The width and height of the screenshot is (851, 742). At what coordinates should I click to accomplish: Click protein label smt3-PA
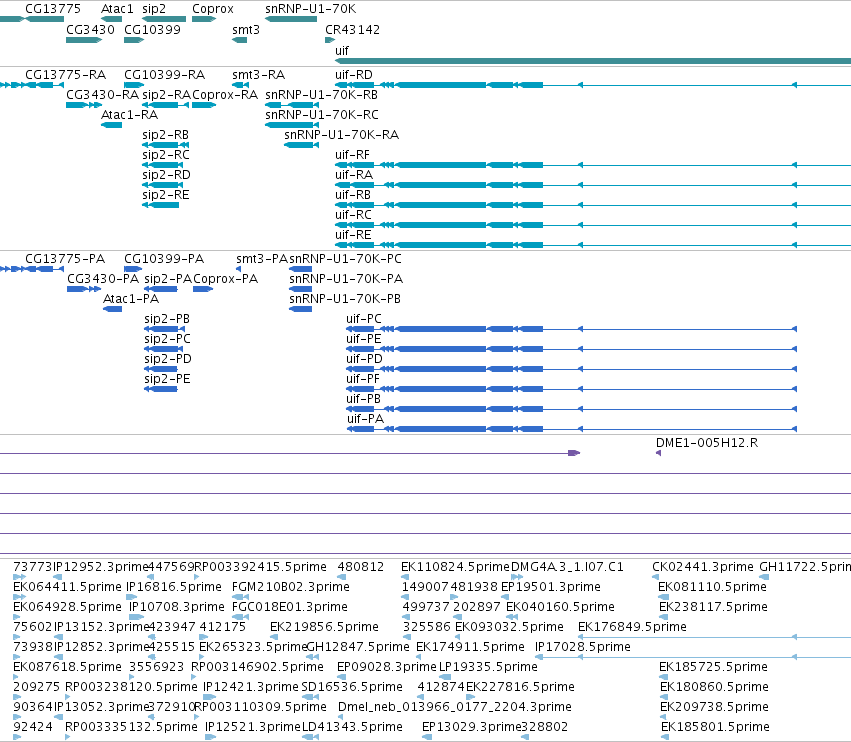(262, 258)
